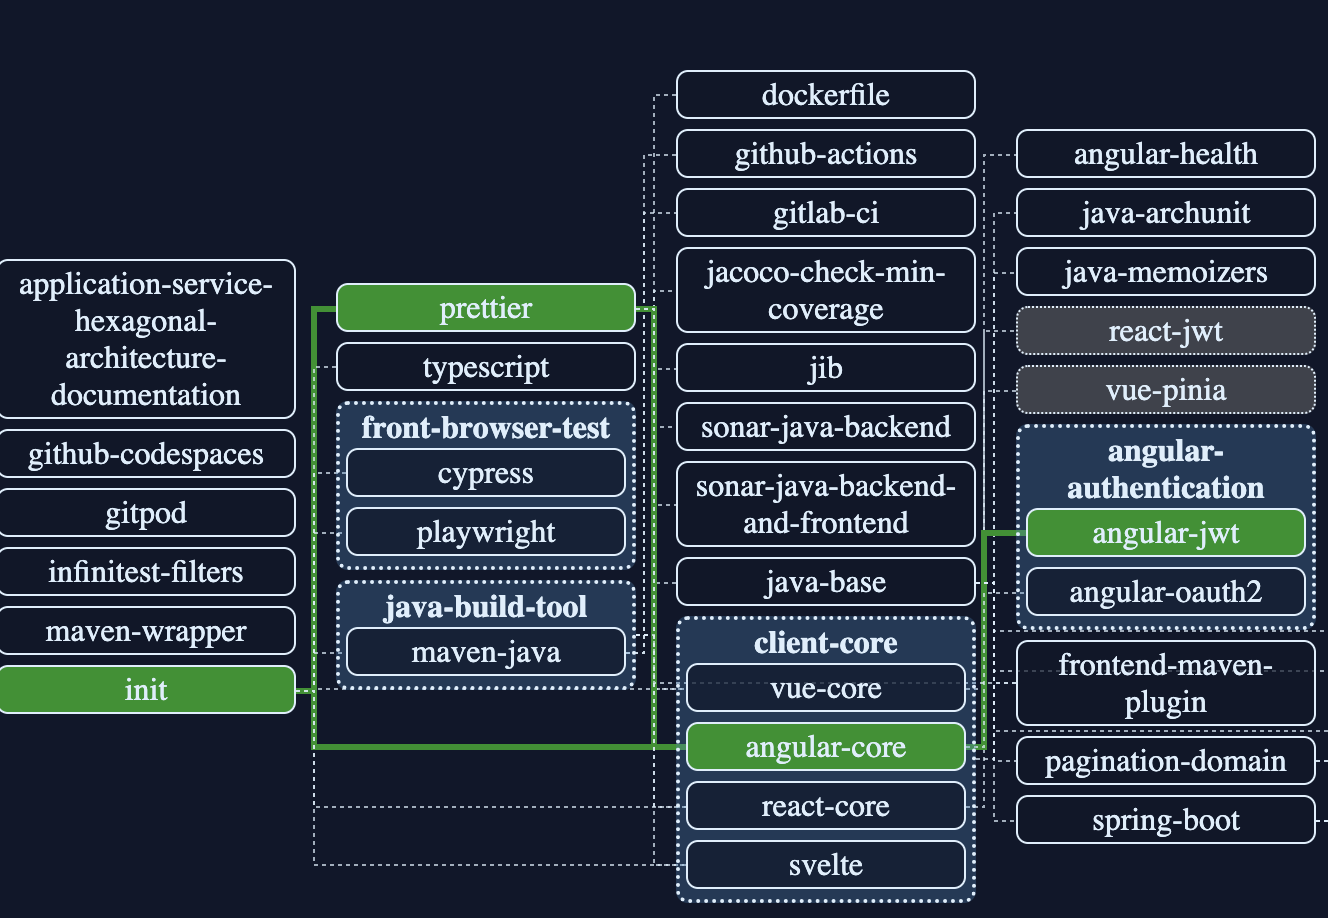Select jacoco-check-min-coverage module
This screenshot has height=918, width=1328.
pos(825,290)
